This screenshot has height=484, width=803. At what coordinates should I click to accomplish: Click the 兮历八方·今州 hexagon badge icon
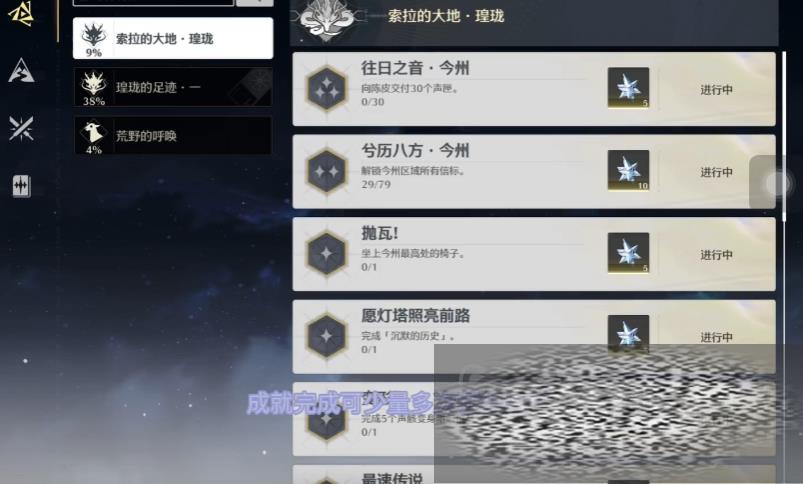326,172
